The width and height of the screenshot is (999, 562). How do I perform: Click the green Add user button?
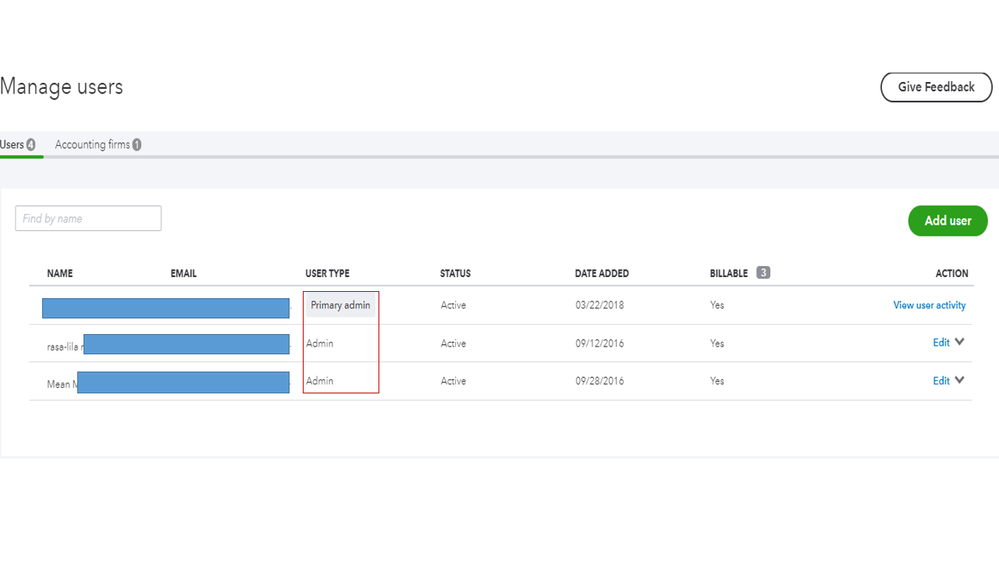(x=947, y=220)
